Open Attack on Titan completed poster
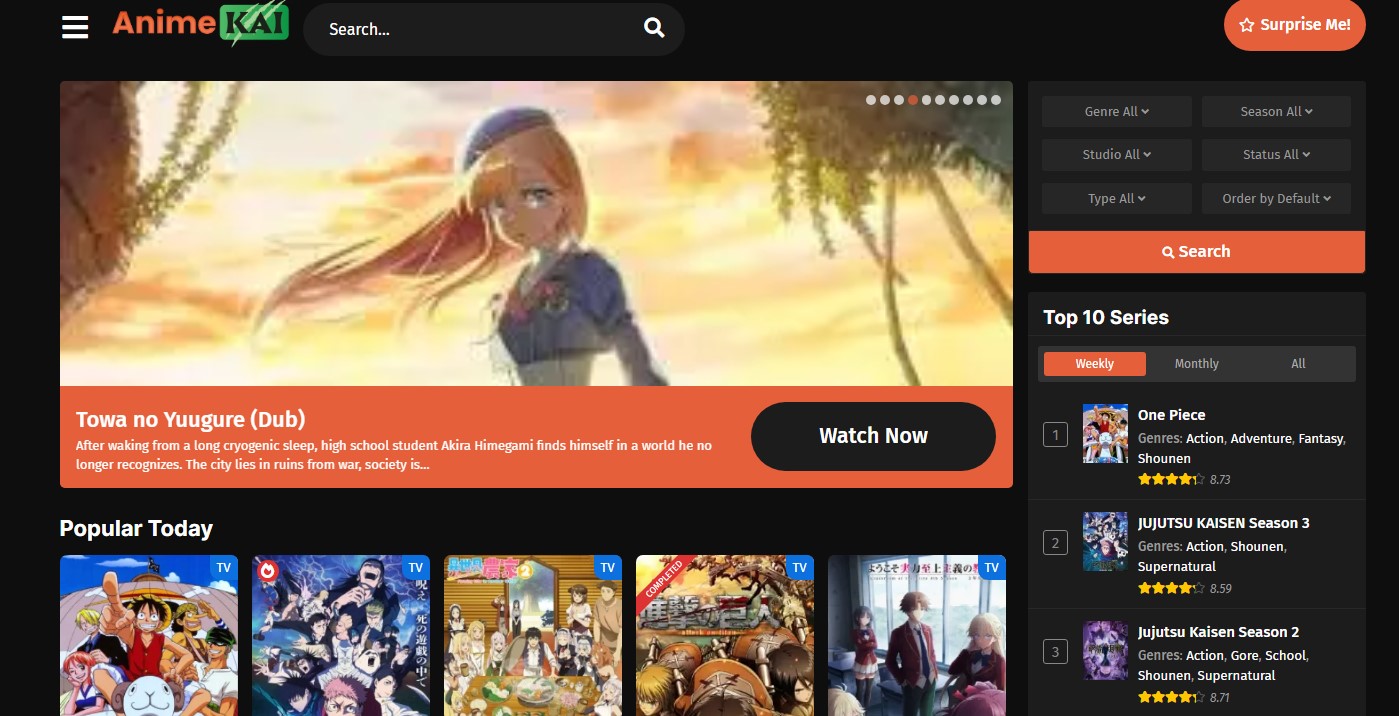The image size is (1399, 716). click(725, 636)
